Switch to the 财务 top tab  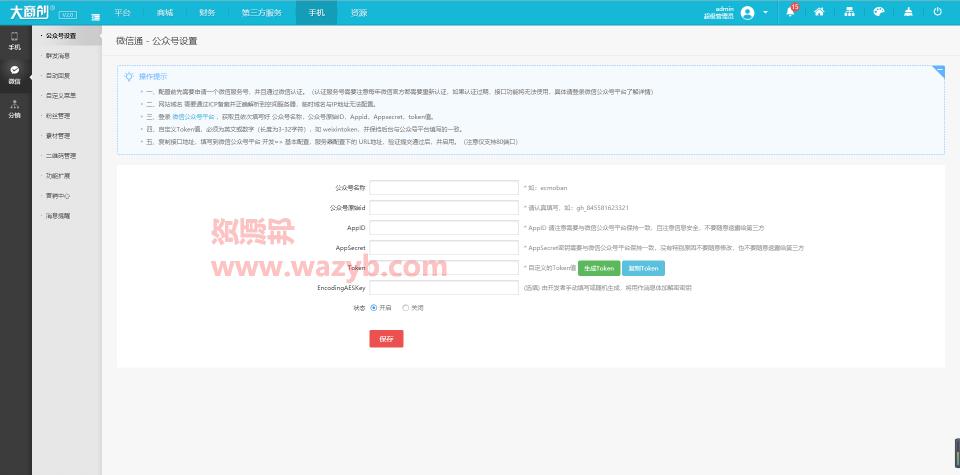[x=207, y=12]
